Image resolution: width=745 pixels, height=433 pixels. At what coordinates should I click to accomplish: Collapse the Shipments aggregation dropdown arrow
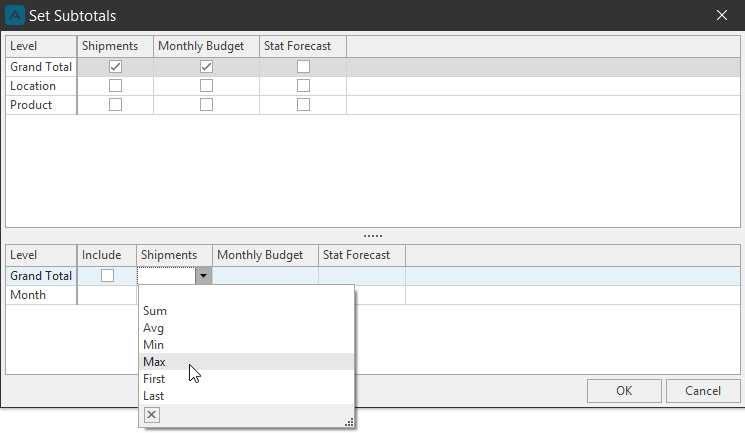(x=203, y=276)
